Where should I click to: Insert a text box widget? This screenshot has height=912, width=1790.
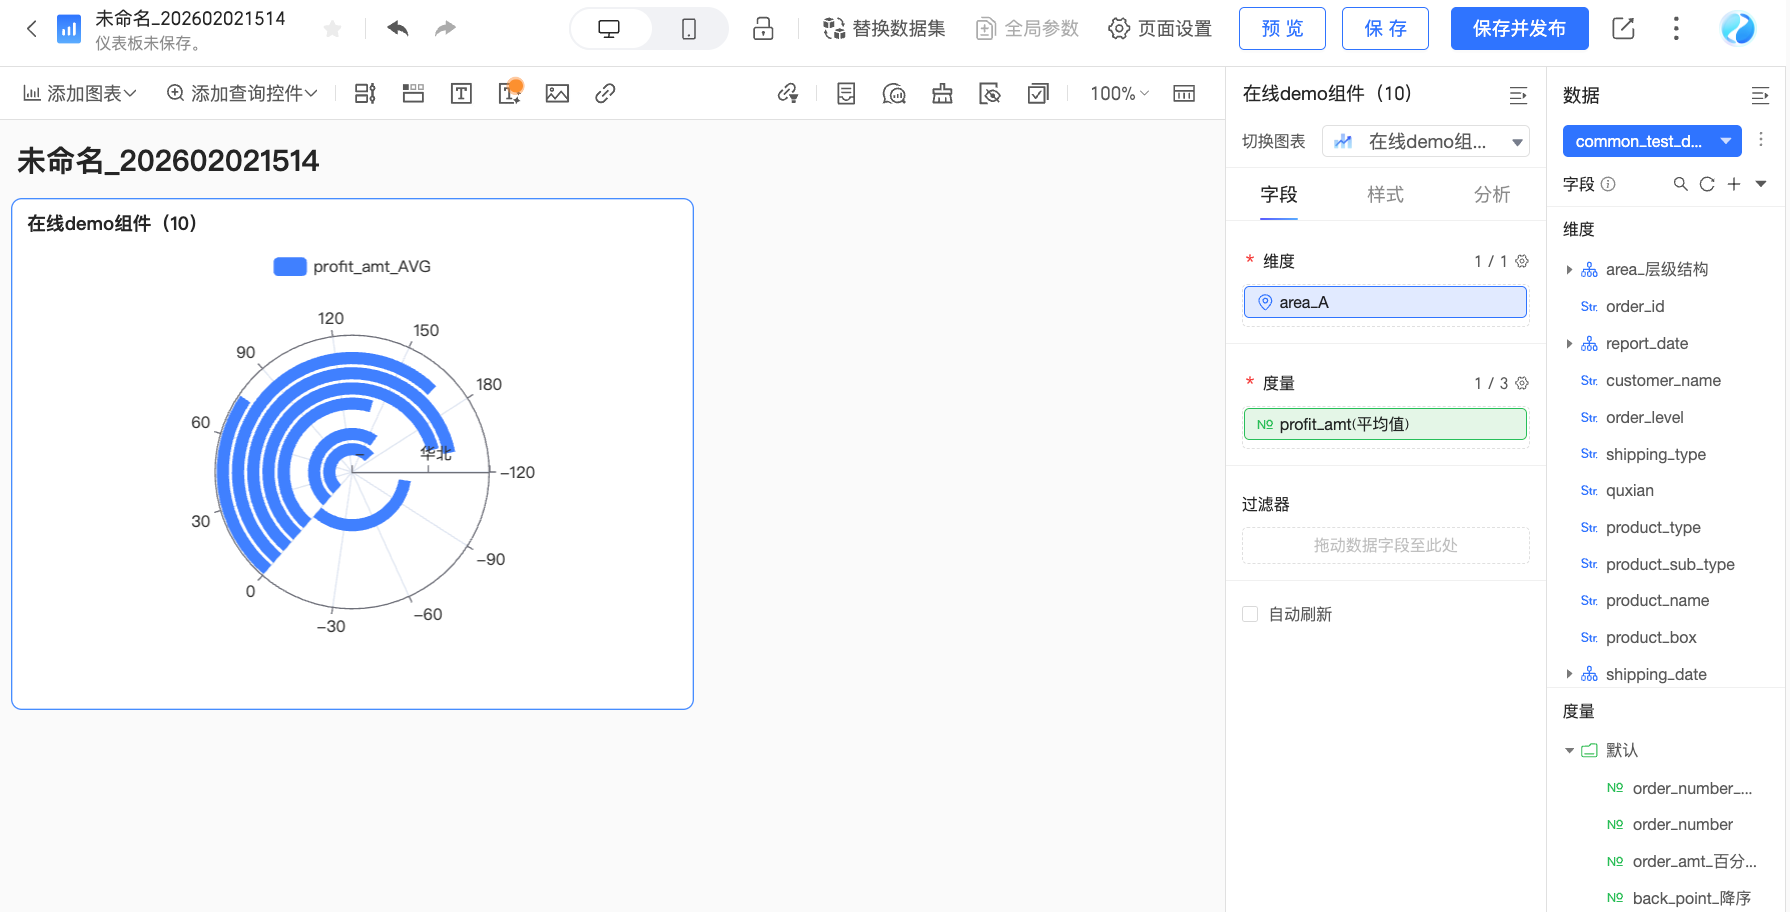(461, 94)
